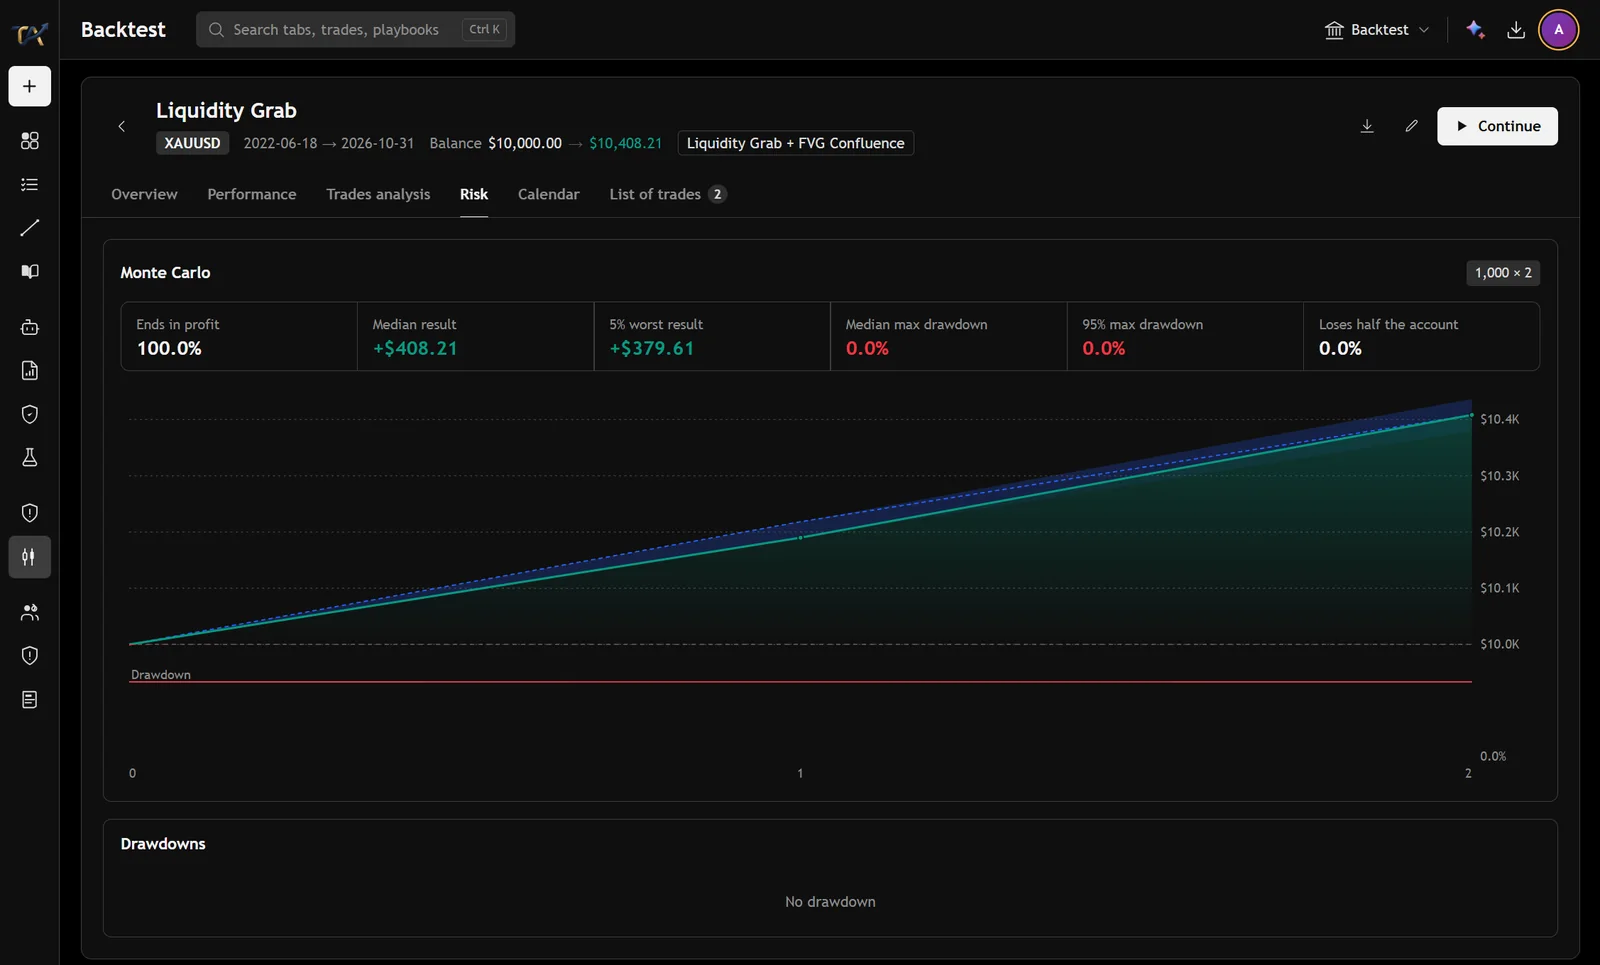The width and height of the screenshot is (1600, 965).
Task: Click the Median max drawdown stat card
Action: pyautogui.click(x=948, y=337)
